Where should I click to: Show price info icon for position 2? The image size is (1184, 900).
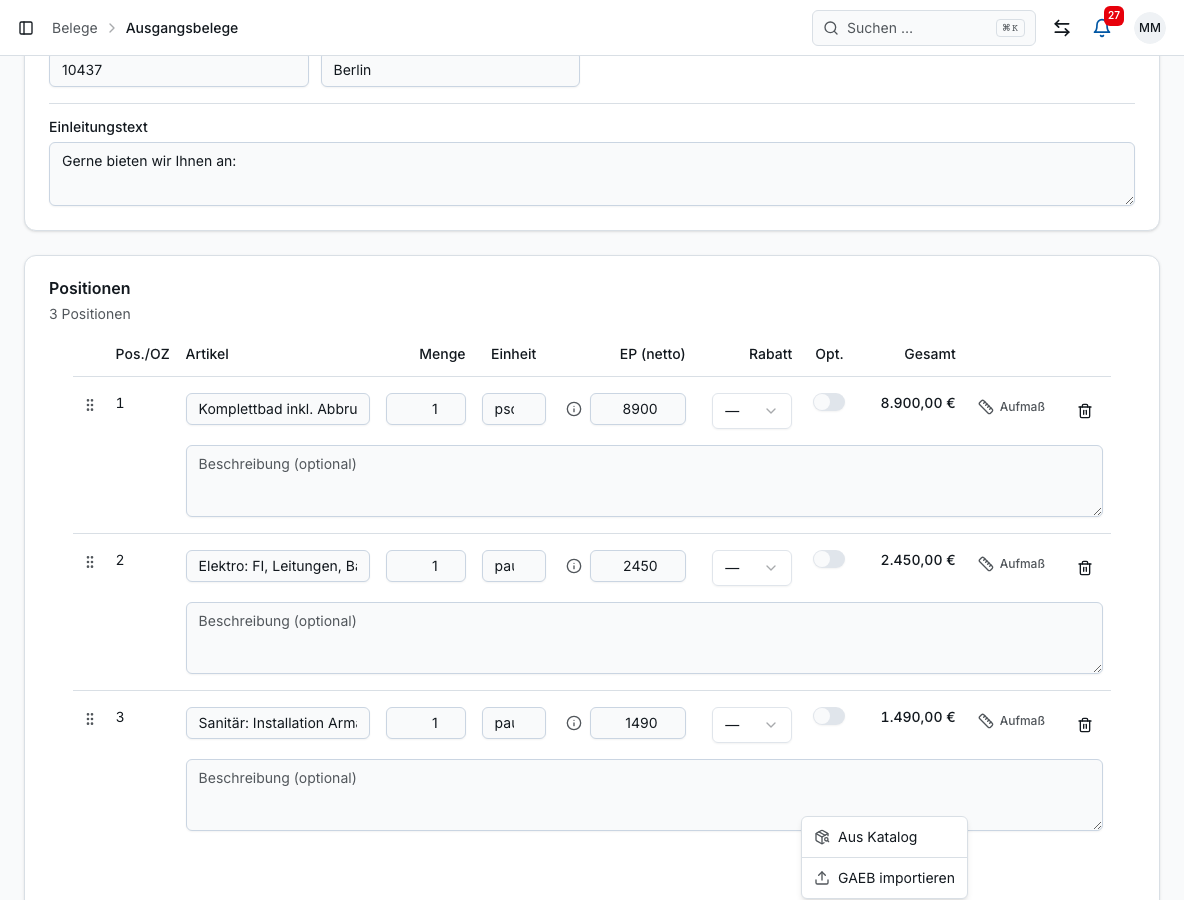[x=574, y=566]
